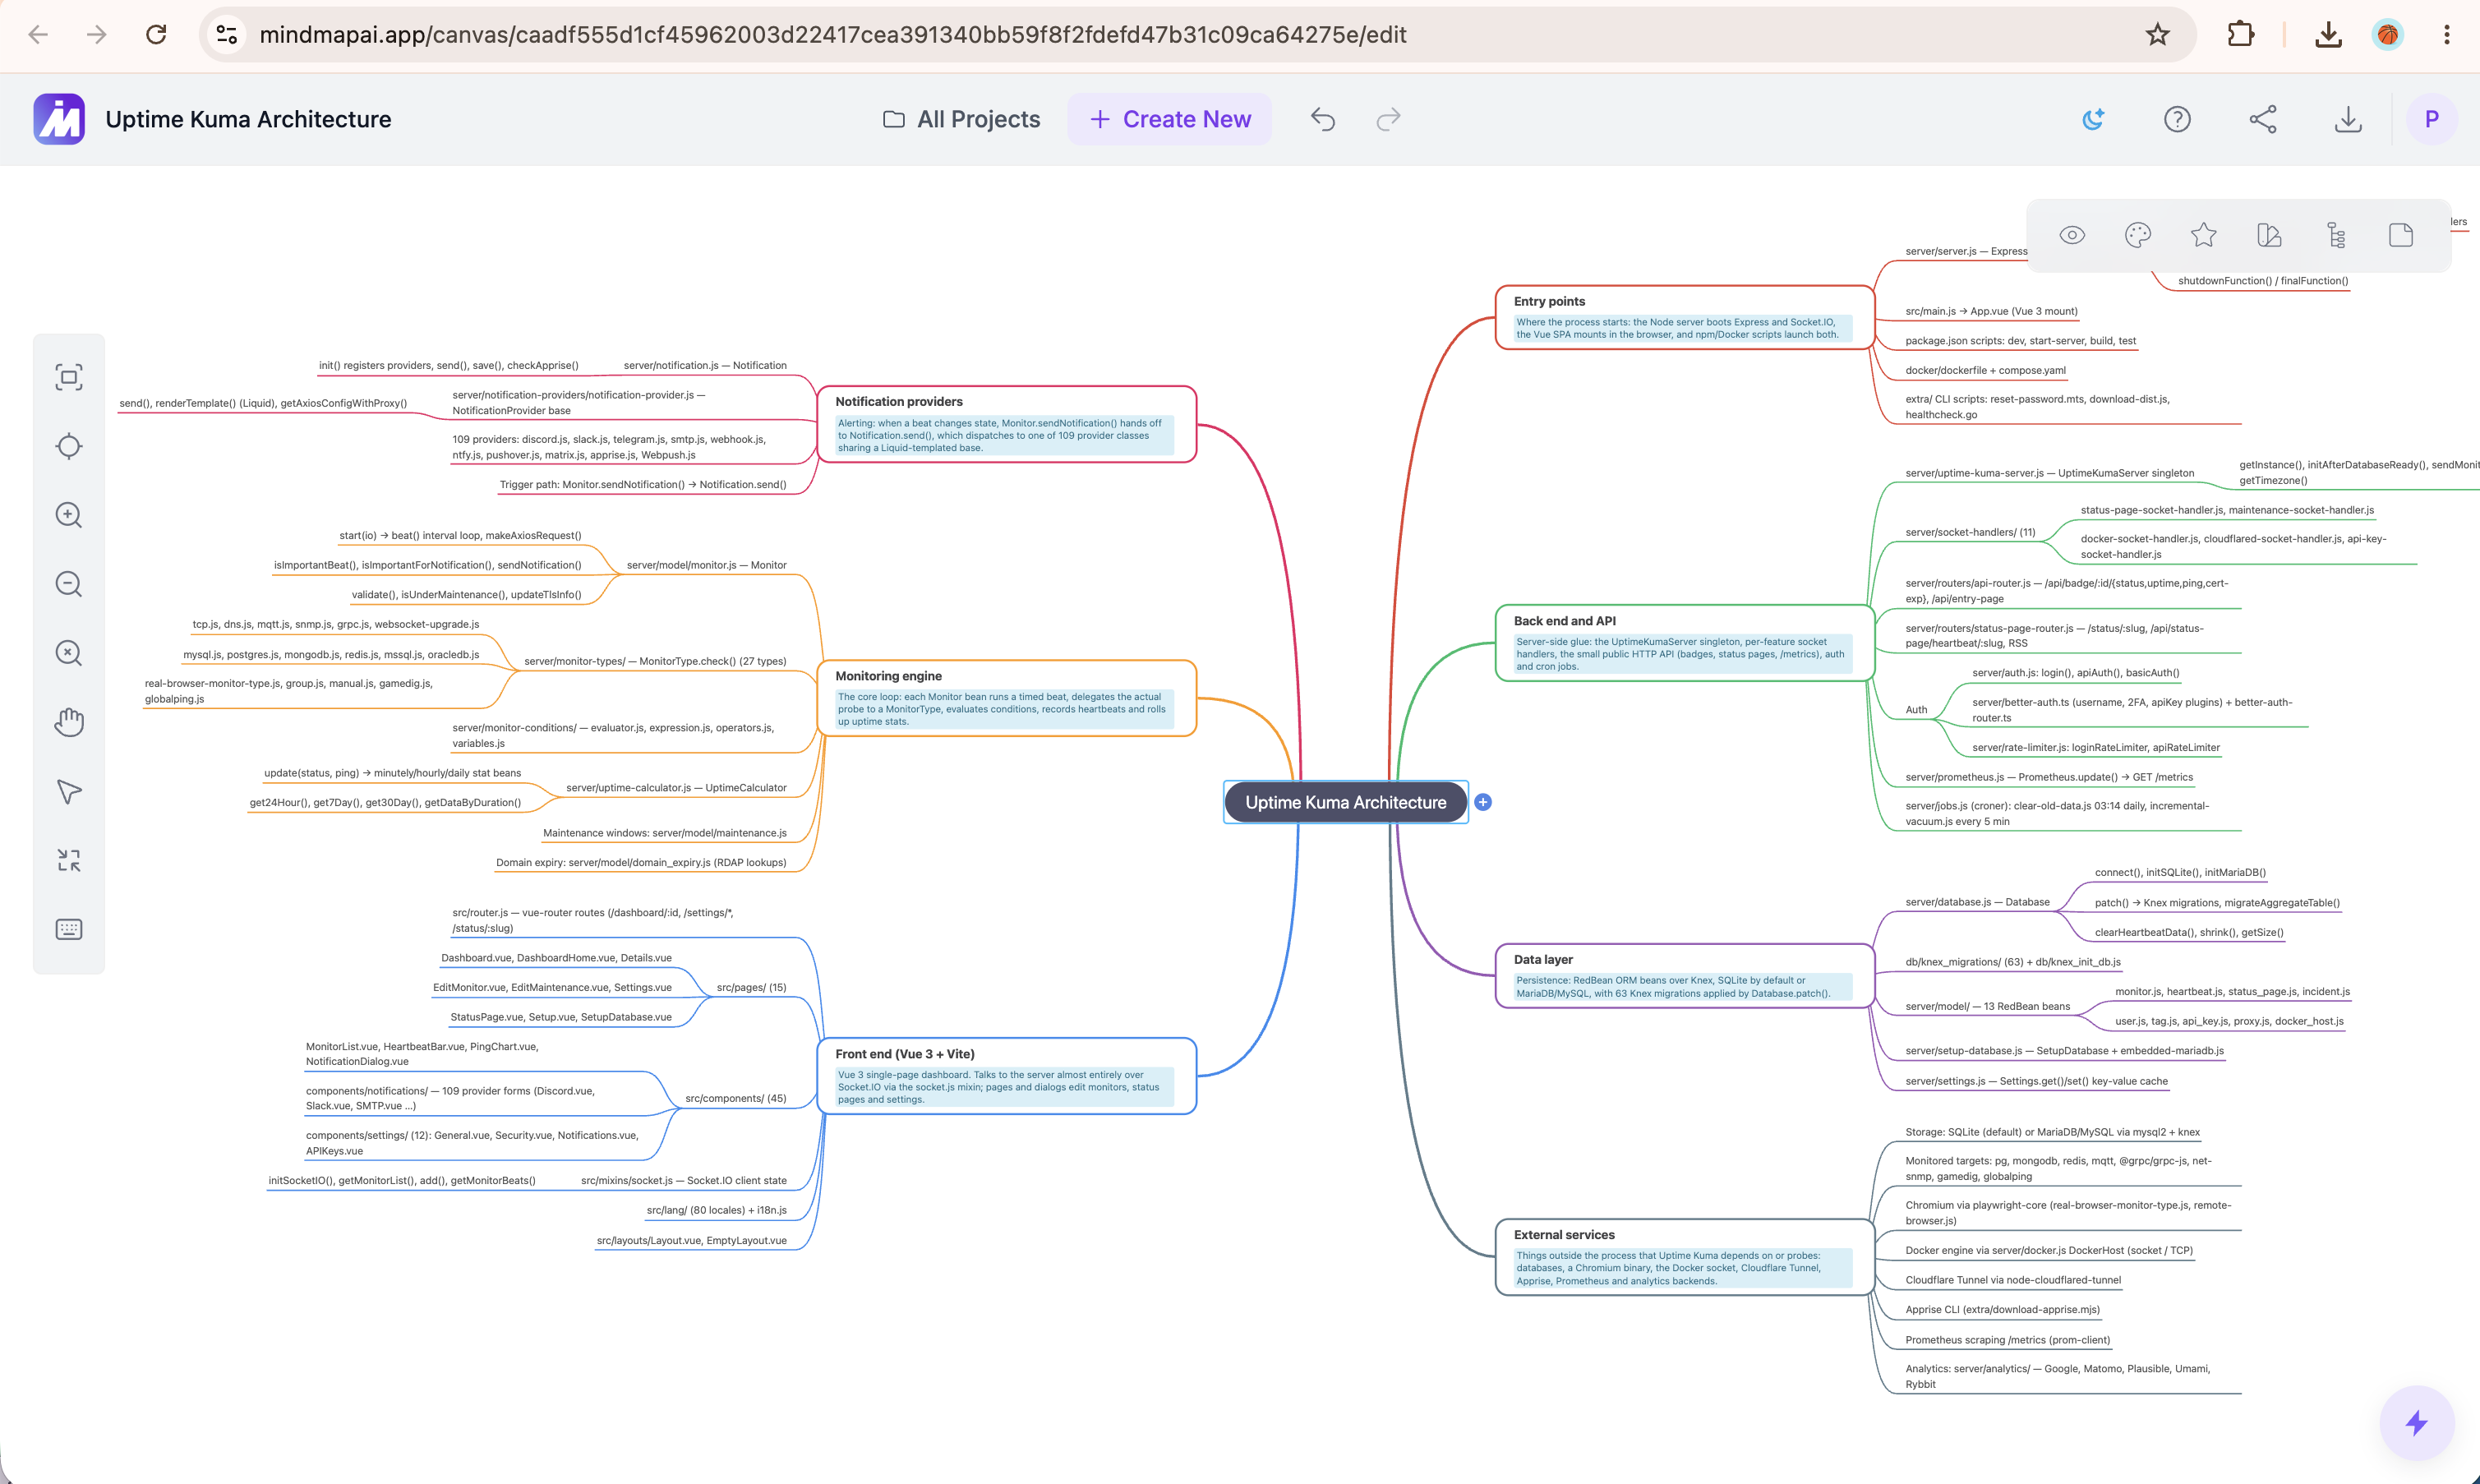Fit map to screen using the frame icon

click(x=69, y=377)
